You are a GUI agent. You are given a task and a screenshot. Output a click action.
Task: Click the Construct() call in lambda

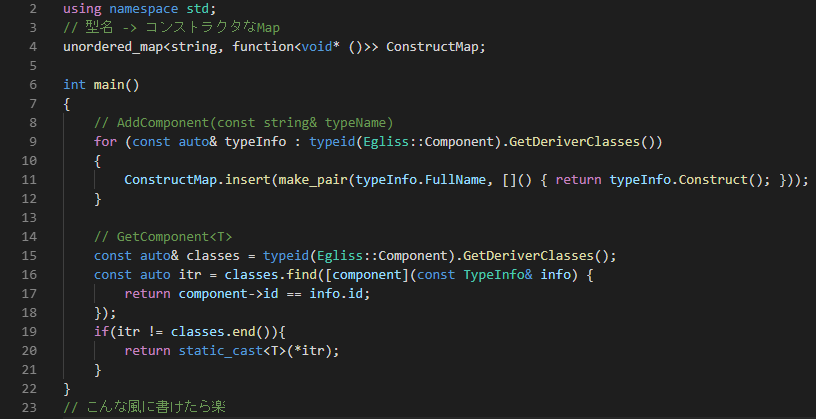click(720, 180)
